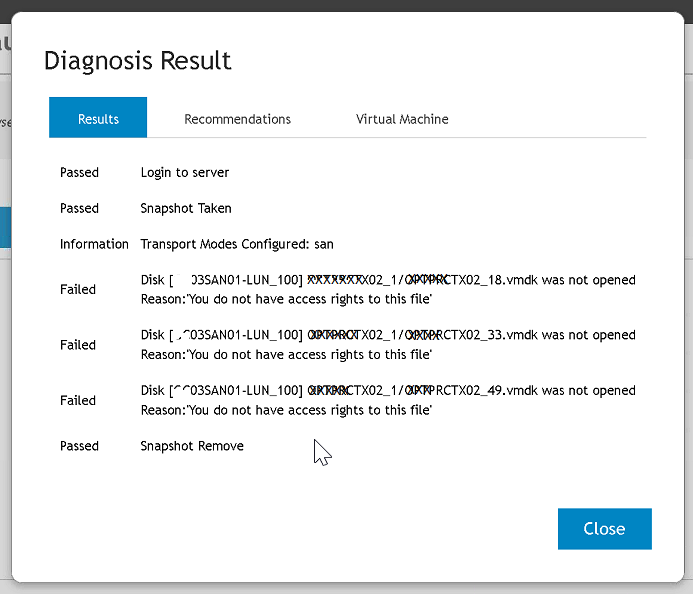Select the Transport Modes Configured: san text
The height and width of the screenshot is (594, 693).
pyautogui.click(x=237, y=244)
